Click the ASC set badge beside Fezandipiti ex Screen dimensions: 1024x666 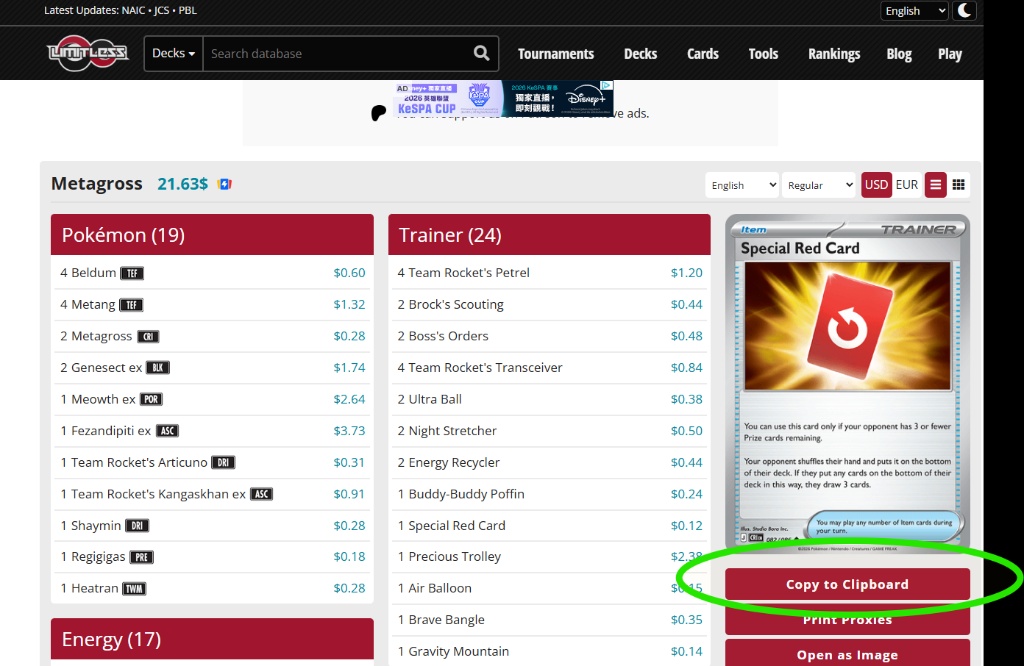pos(167,431)
